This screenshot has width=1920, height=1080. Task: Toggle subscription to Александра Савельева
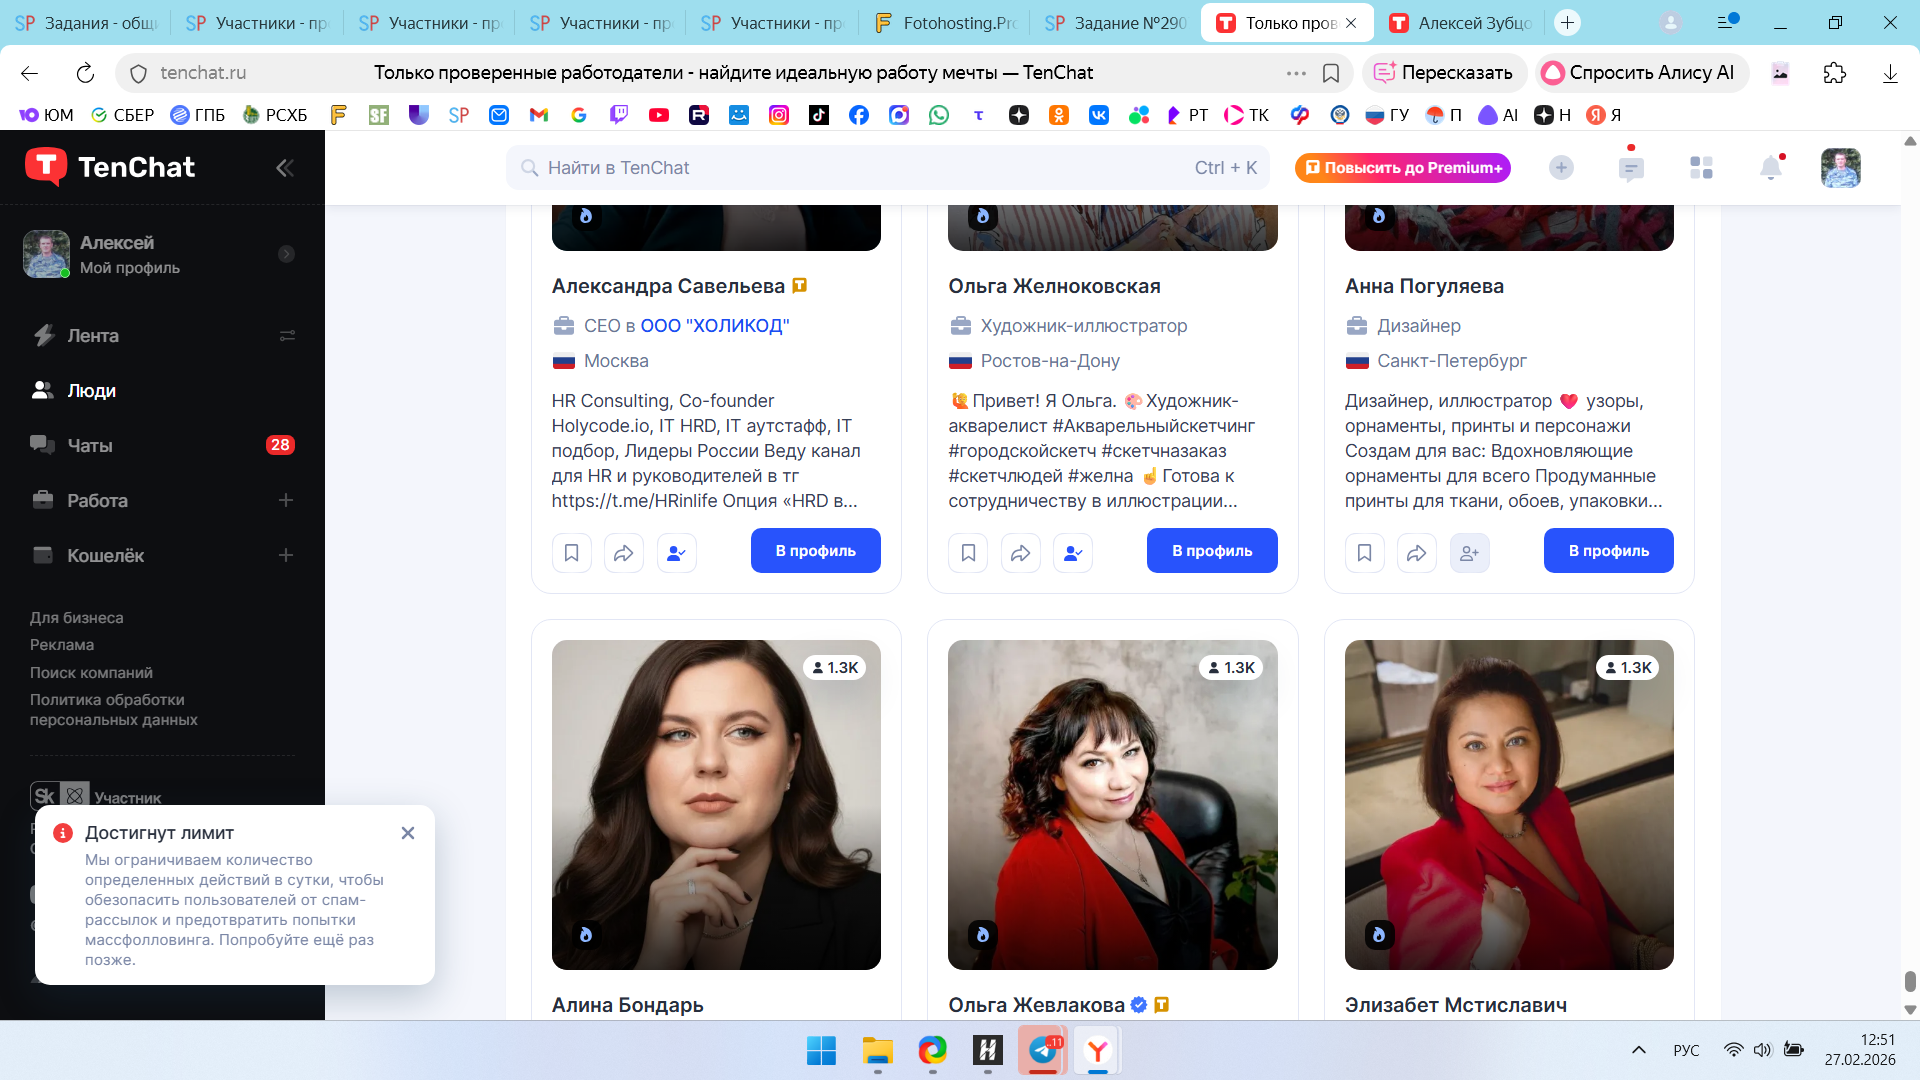[676, 552]
